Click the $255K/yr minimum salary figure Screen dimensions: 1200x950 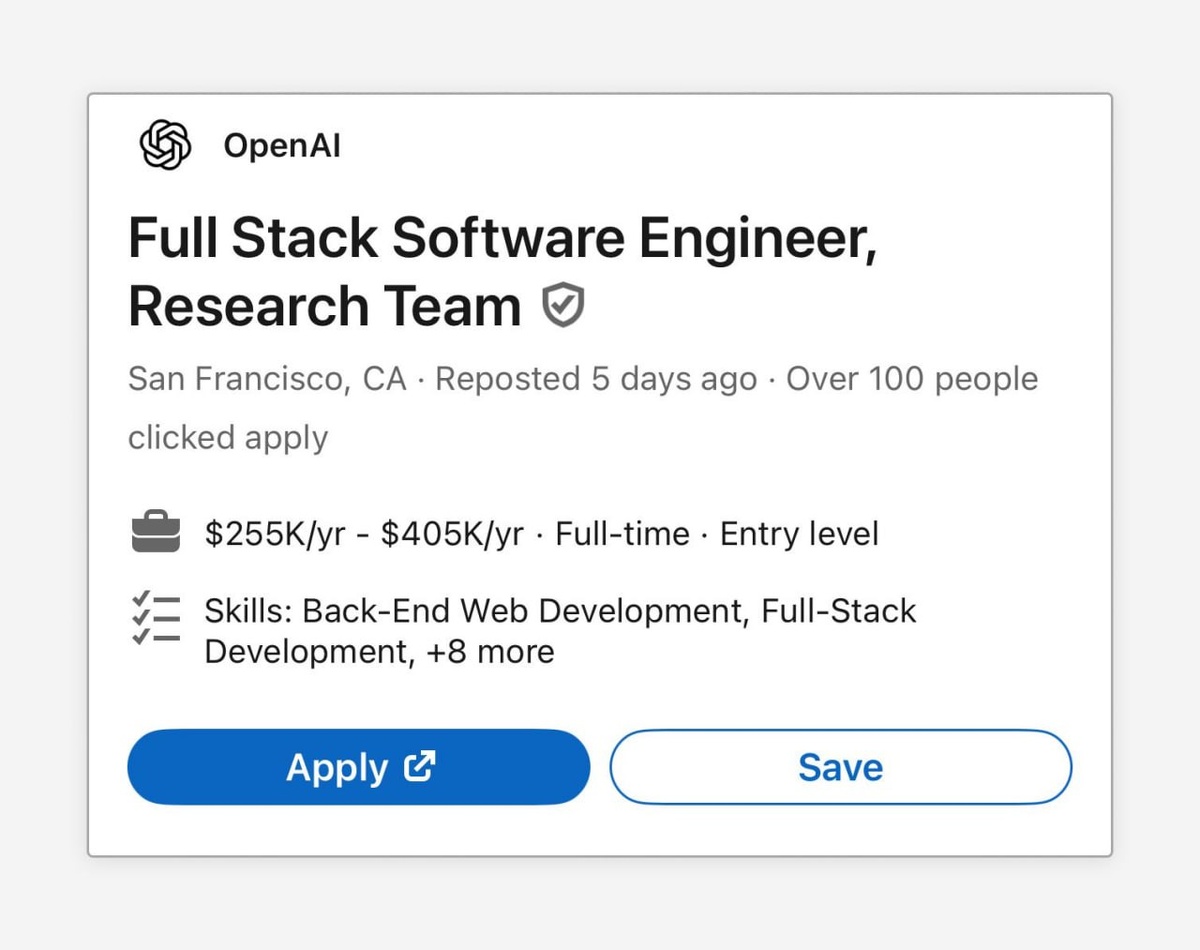pyautogui.click(x=275, y=534)
